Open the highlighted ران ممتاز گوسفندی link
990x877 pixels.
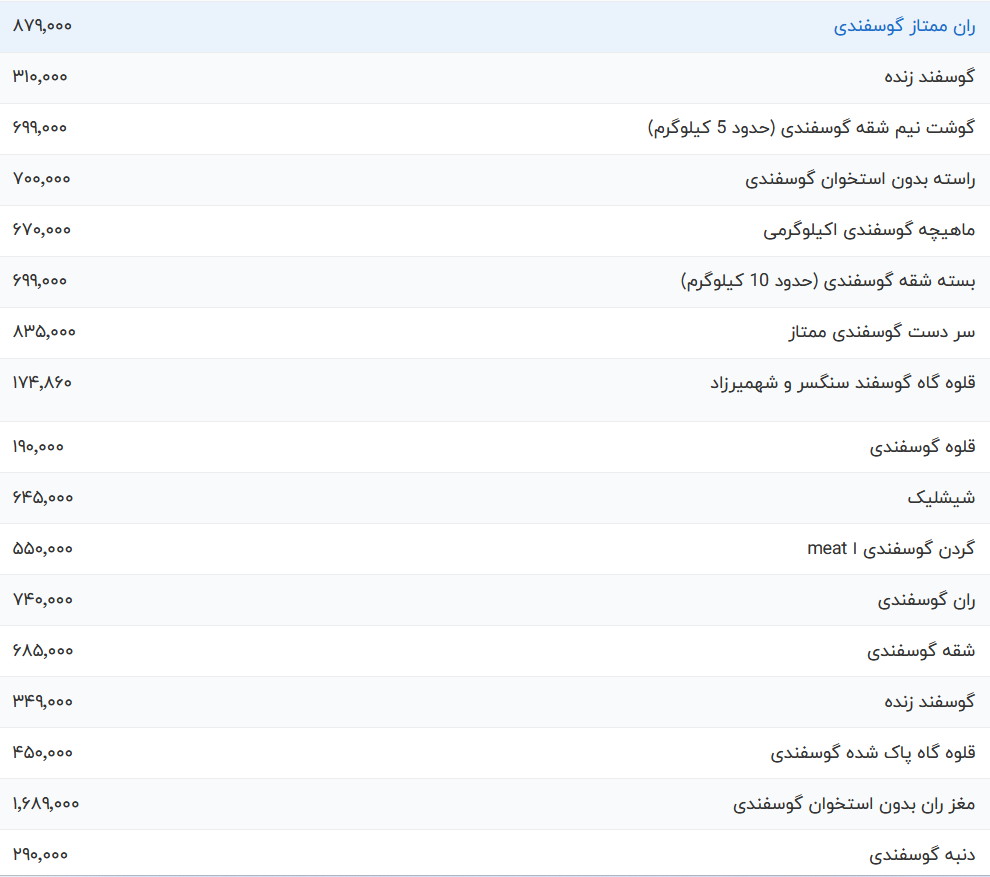pyautogui.click(x=903, y=26)
